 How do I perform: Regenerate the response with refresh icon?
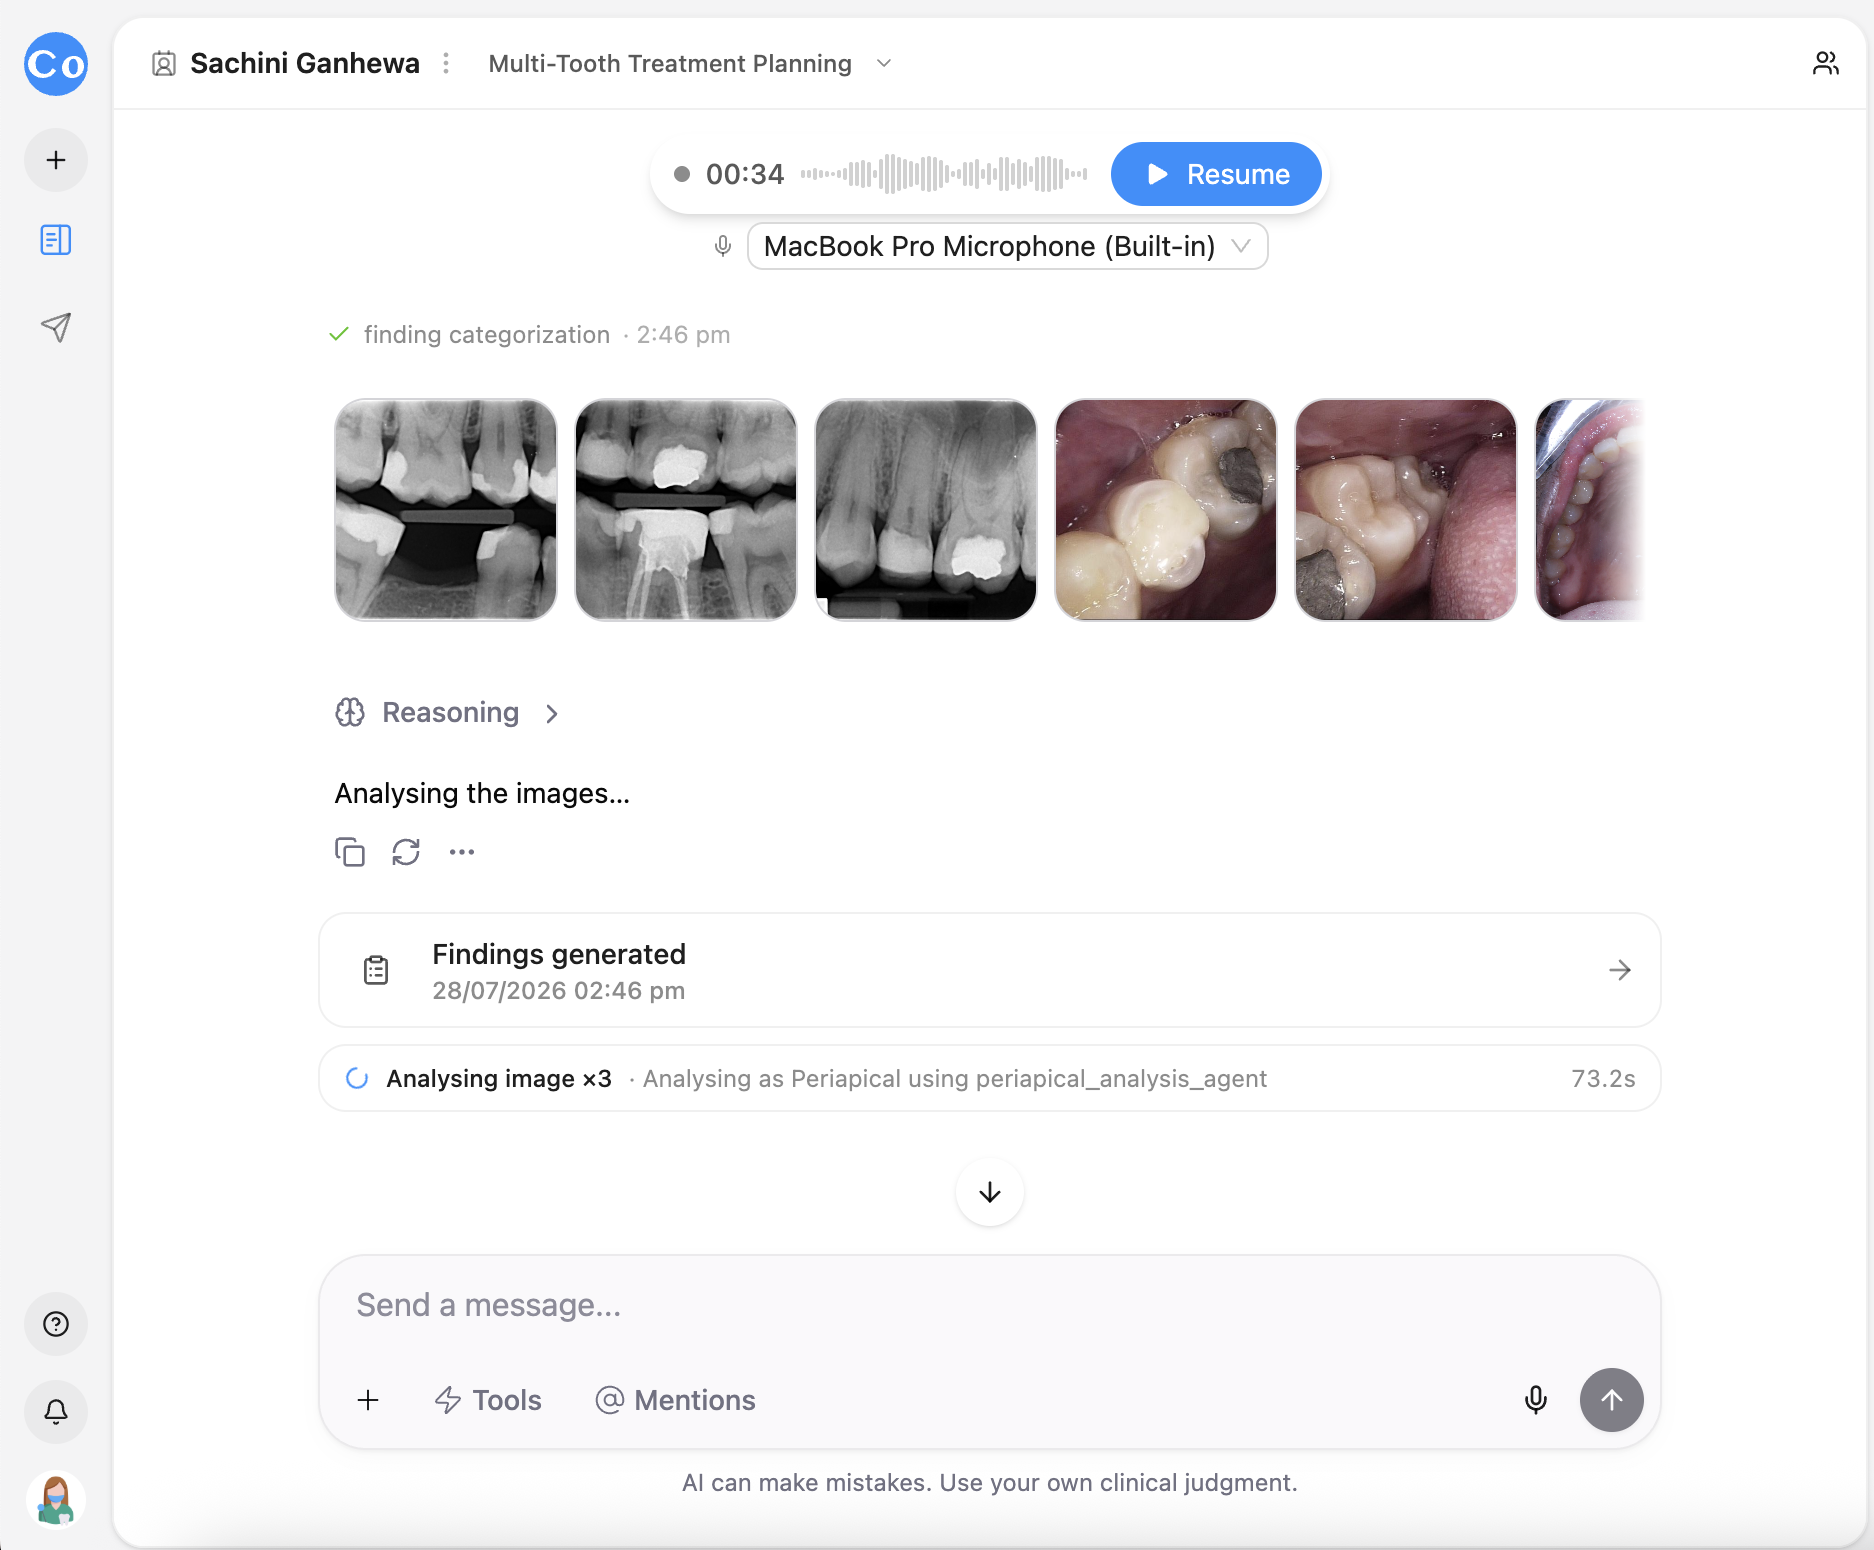[x=406, y=852]
